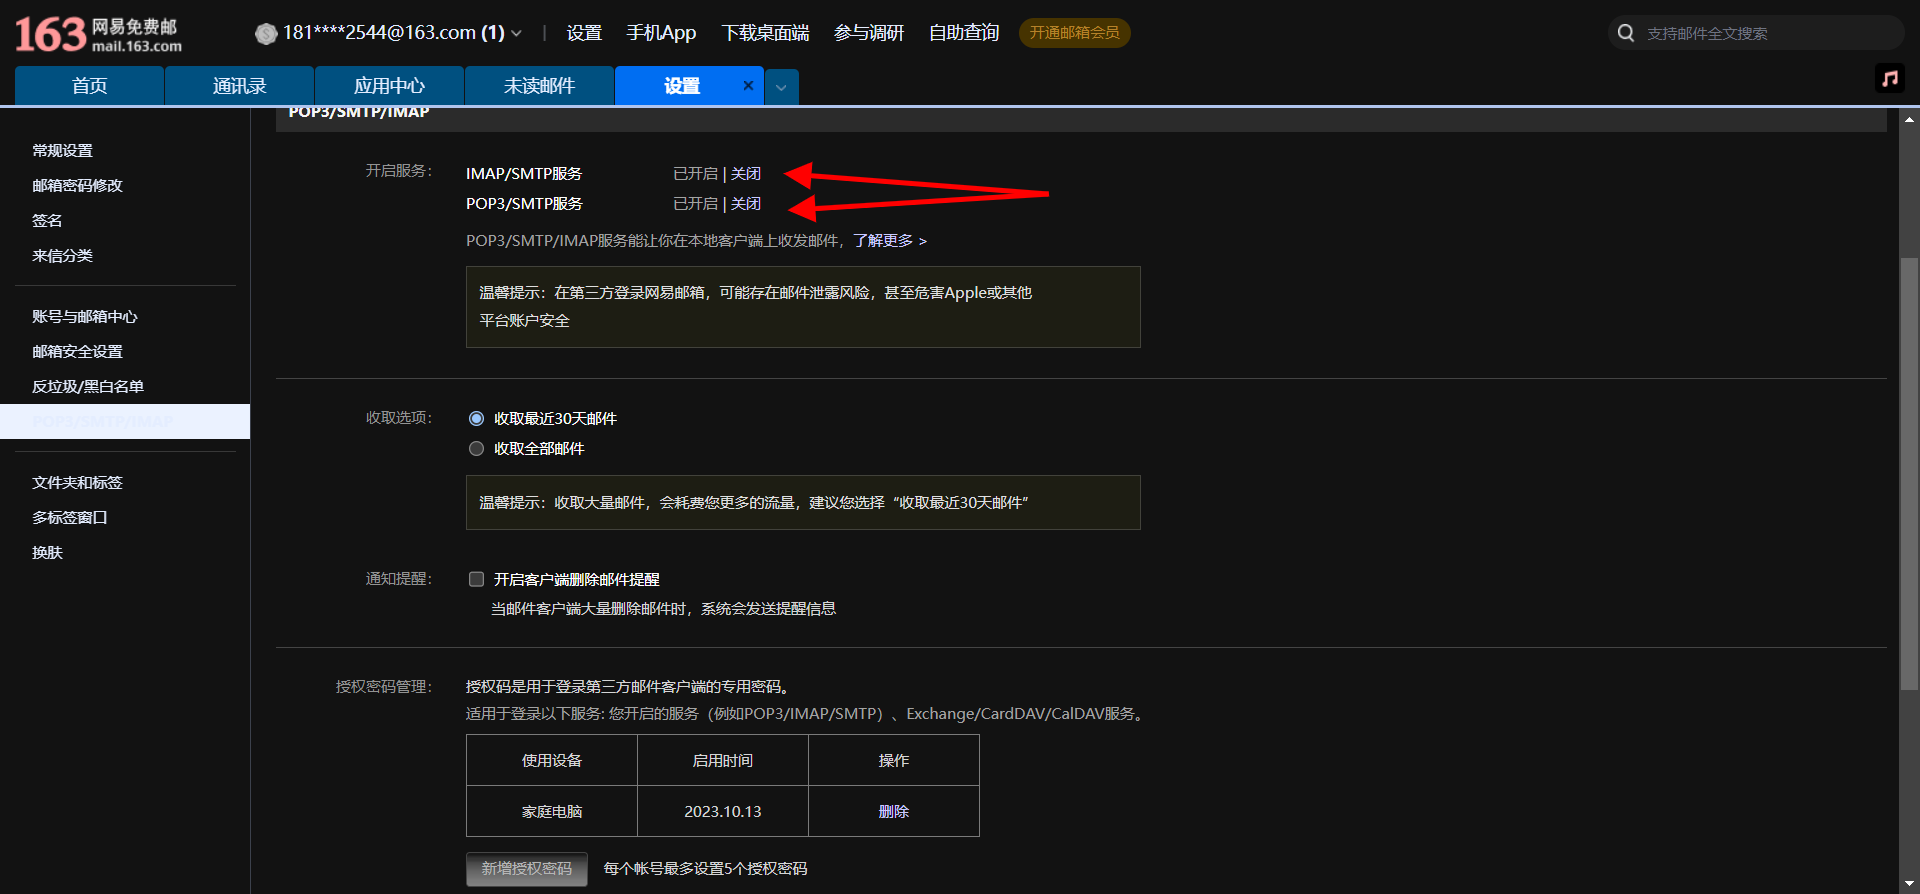1920x894 pixels.
Task: Open the 了解更多 link
Action: 889,241
